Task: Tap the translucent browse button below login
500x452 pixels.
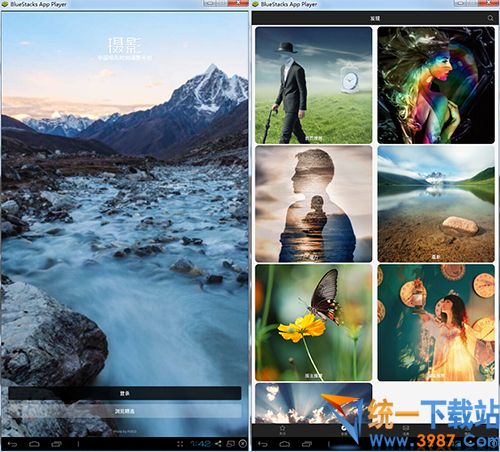Action: point(125,411)
